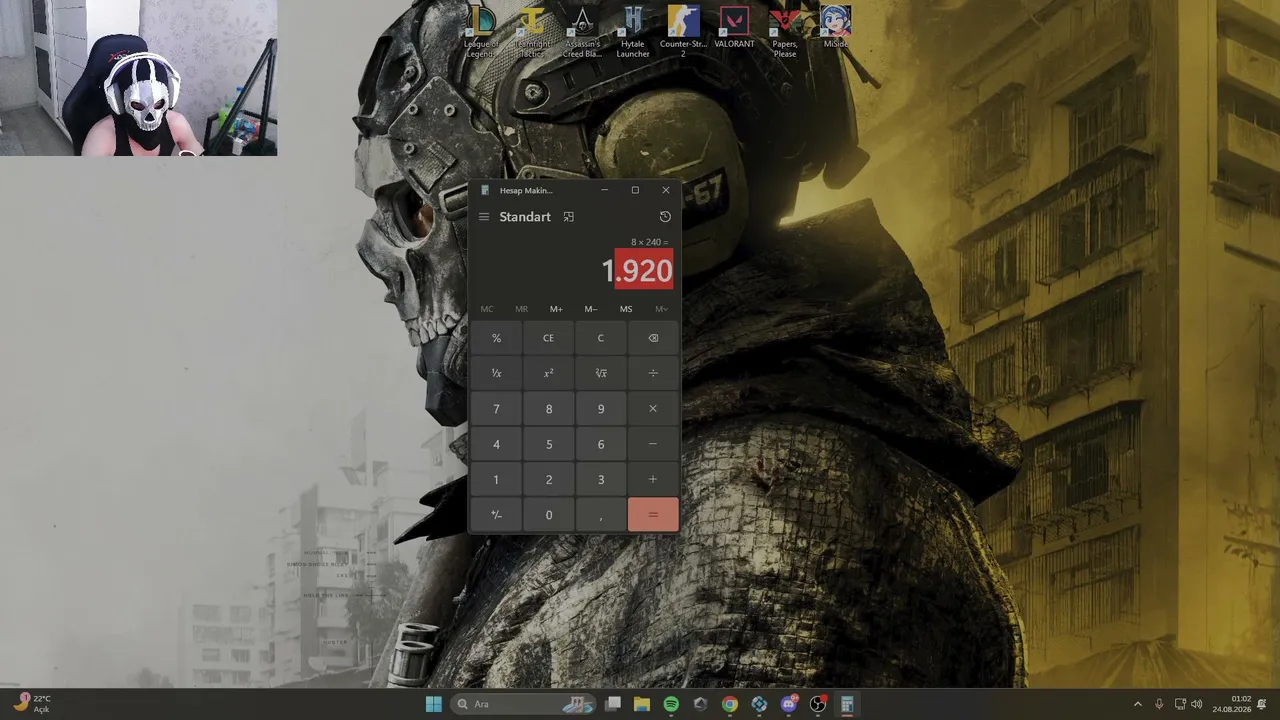The width and height of the screenshot is (1280, 720).
Task: Toggle the sign with the +/- button
Action: [496, 515]
